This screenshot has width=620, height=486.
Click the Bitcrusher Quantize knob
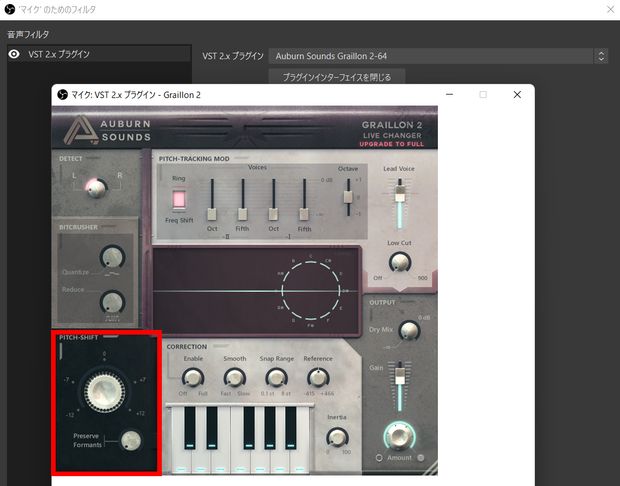pyautogui.click(x=112, y=257)
